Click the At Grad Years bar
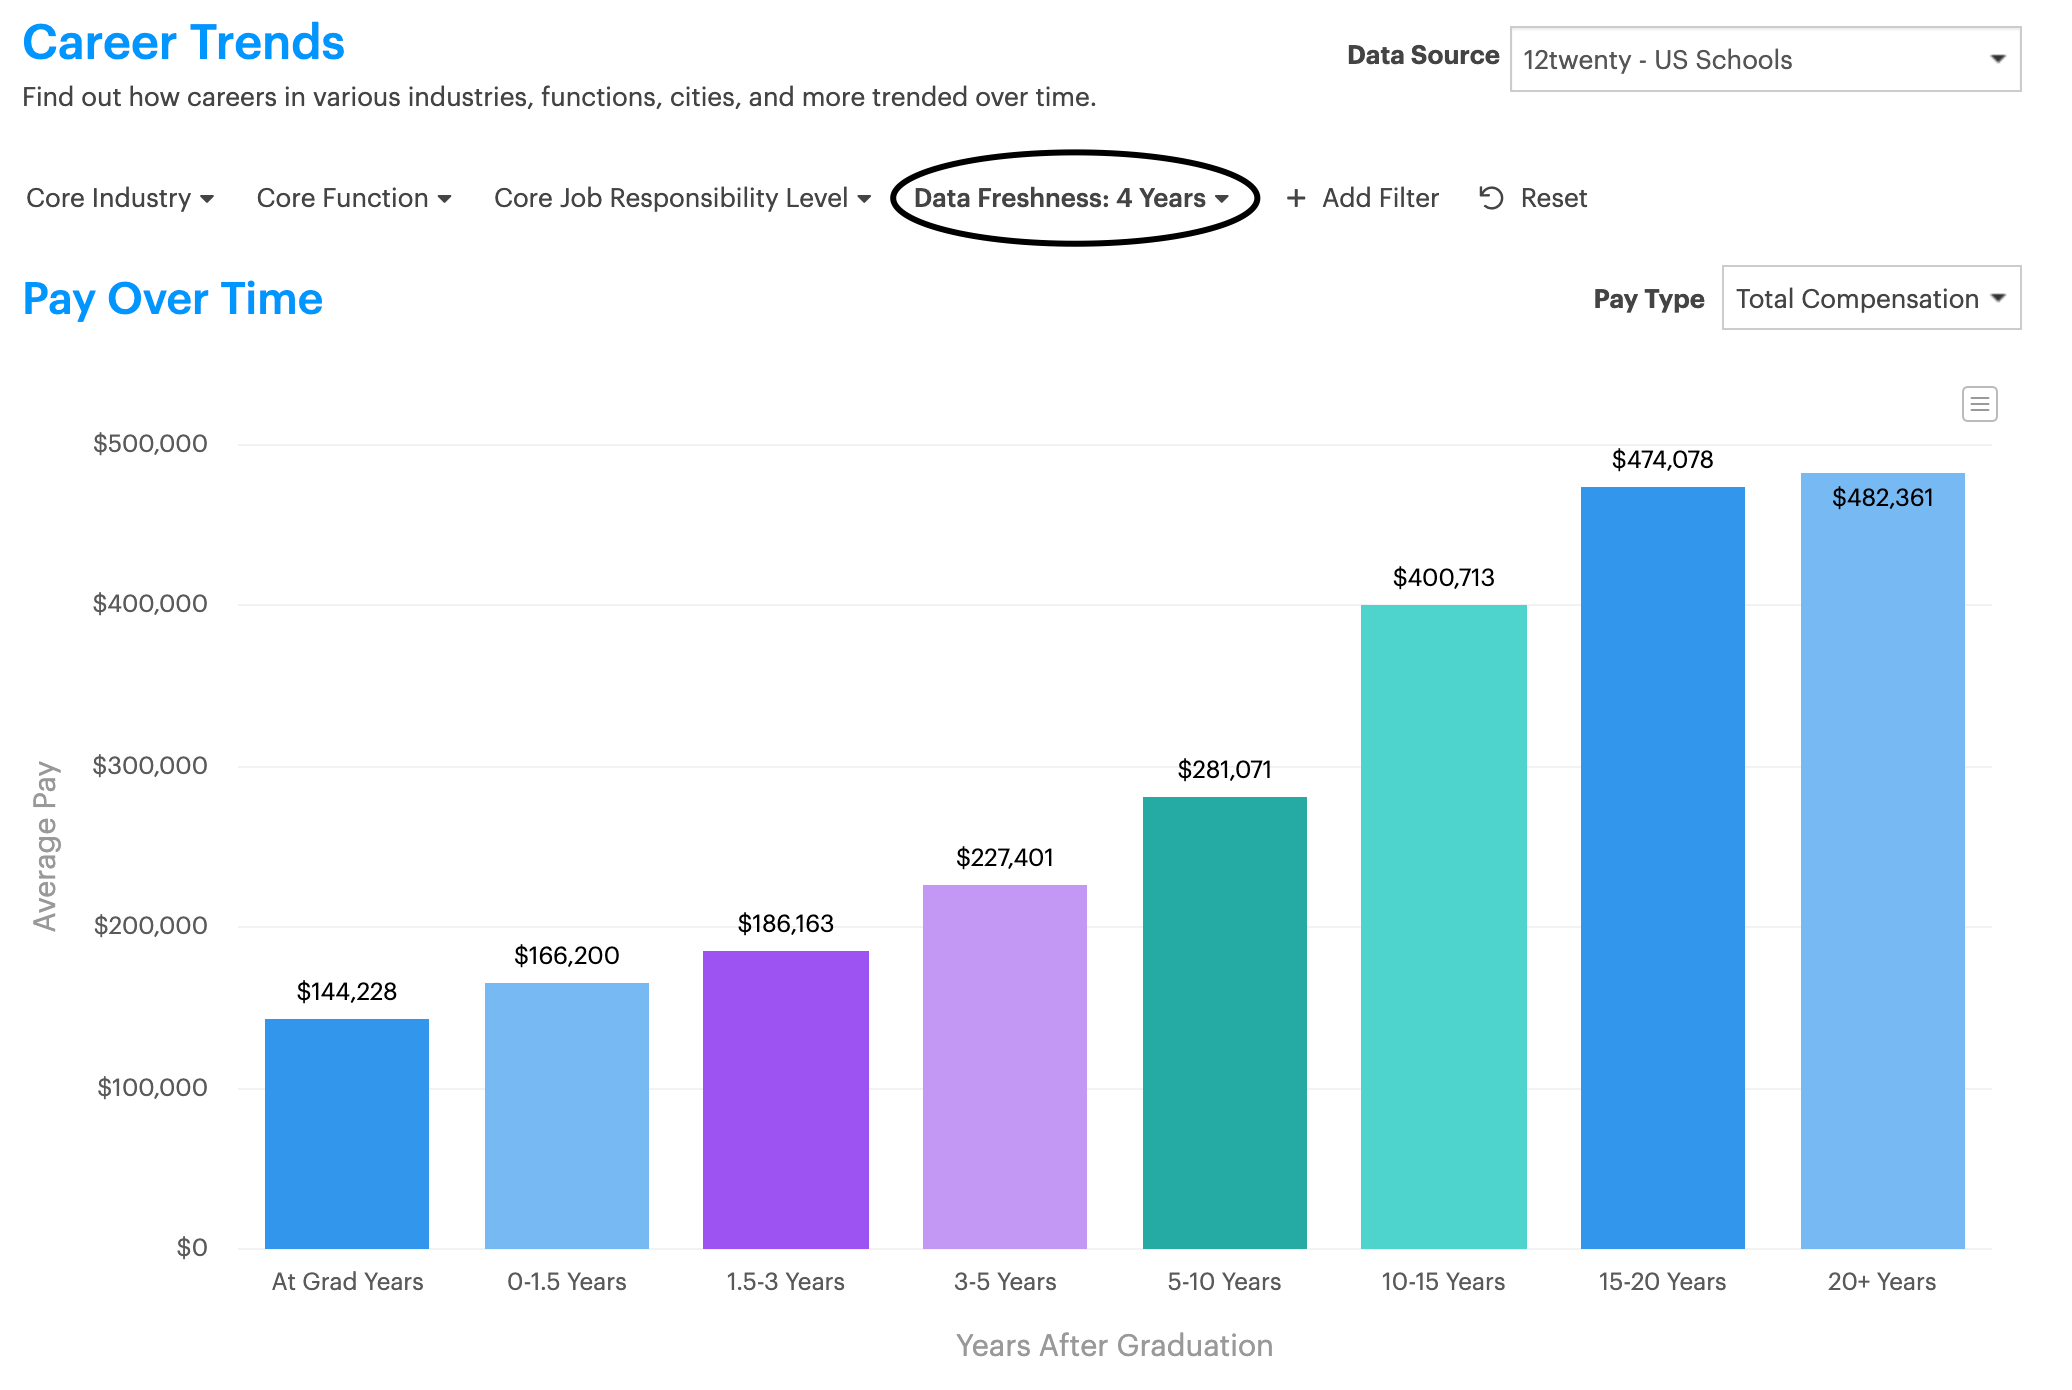2072x1390 pixels. (347, 1133)
